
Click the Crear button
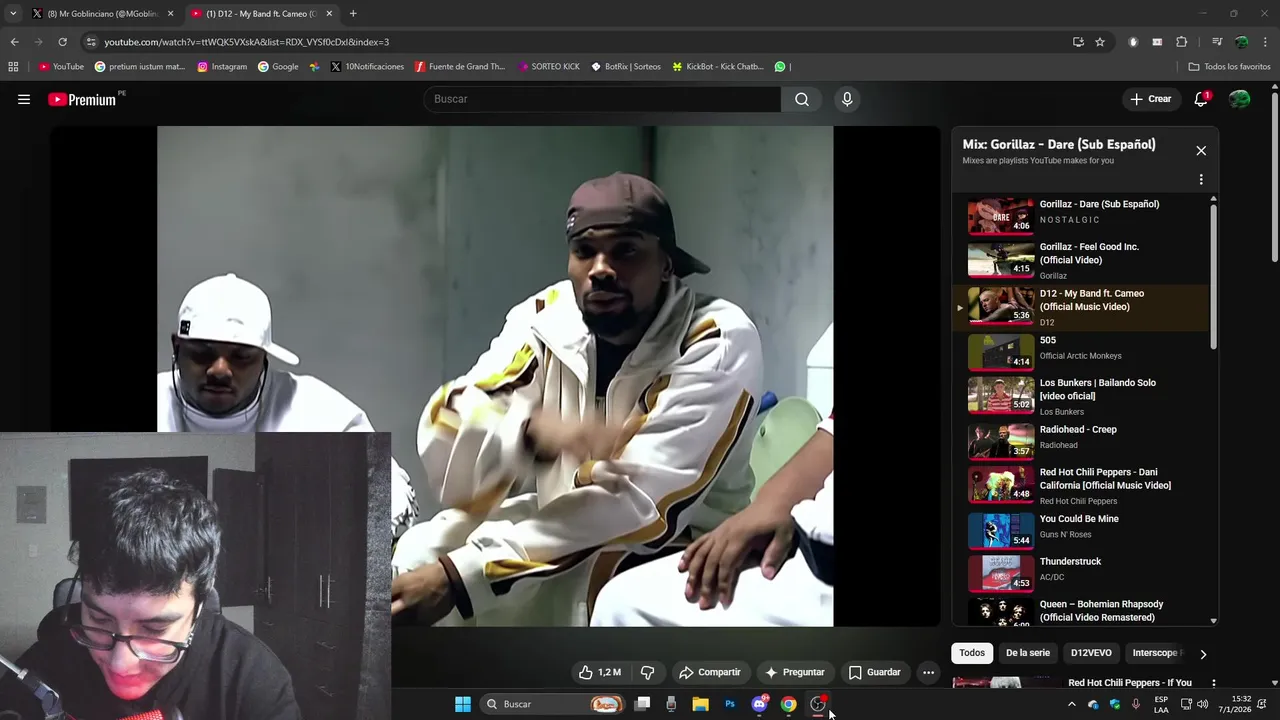(1150, 99)
